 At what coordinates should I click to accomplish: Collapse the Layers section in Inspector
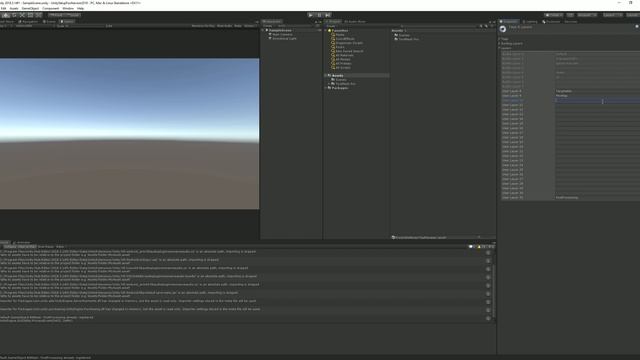click(x=500, y=48)
